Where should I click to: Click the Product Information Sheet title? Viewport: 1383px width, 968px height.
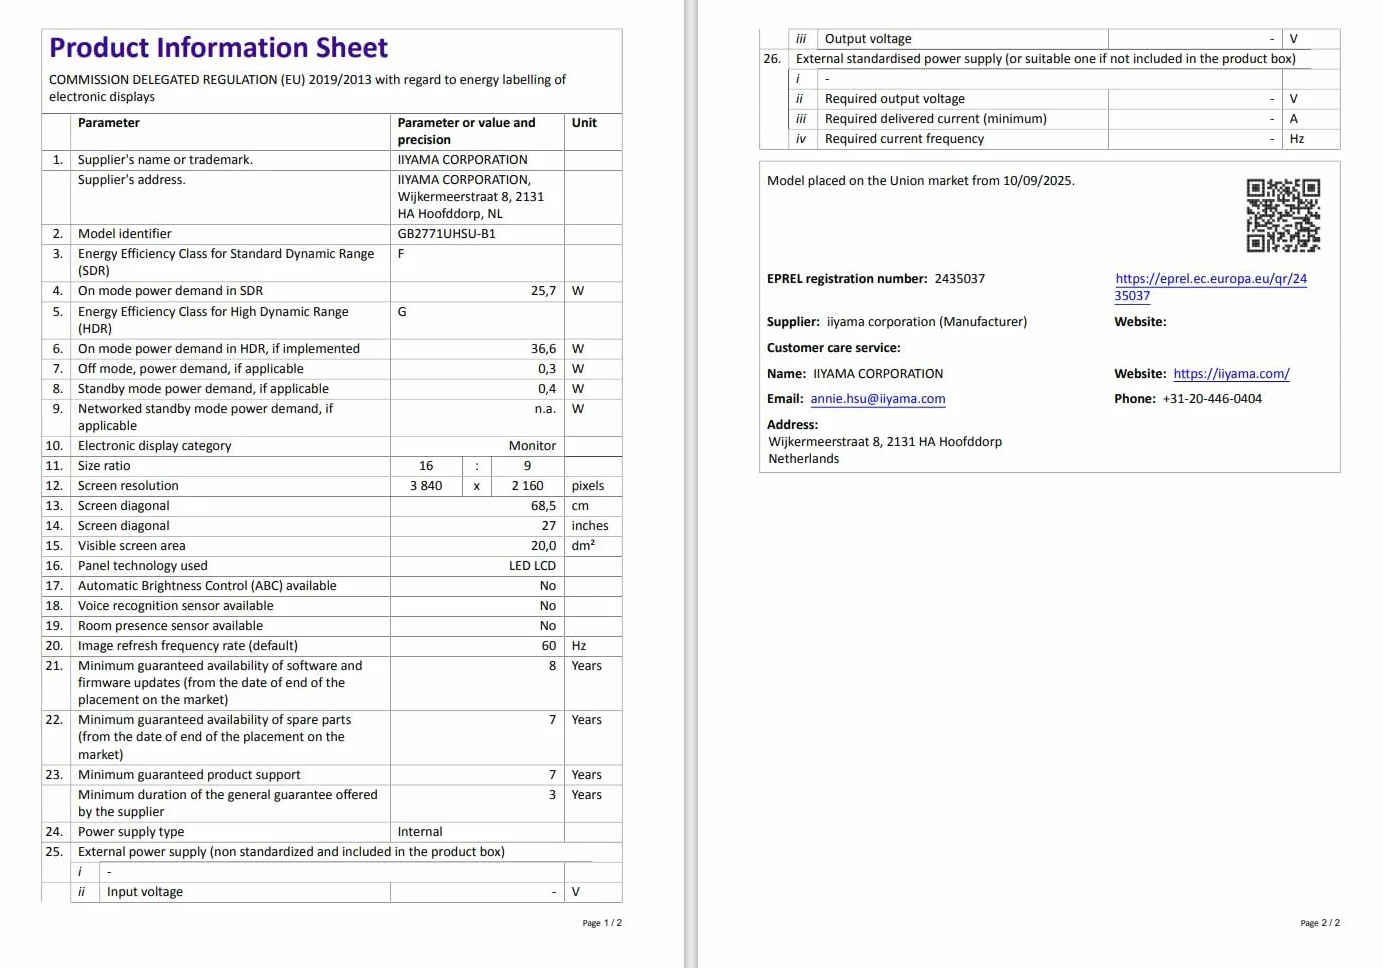click(219, 48)
